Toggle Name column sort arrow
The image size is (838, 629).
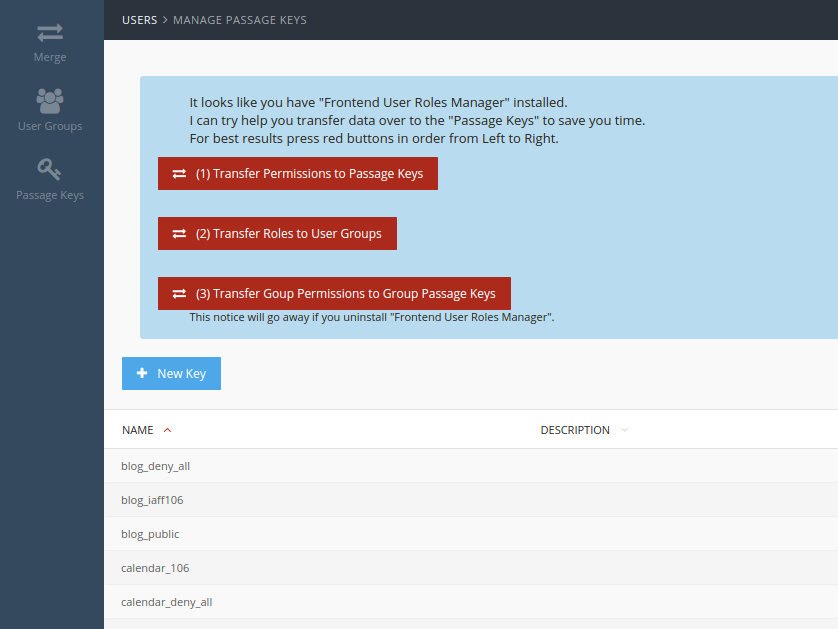[167, 430]
